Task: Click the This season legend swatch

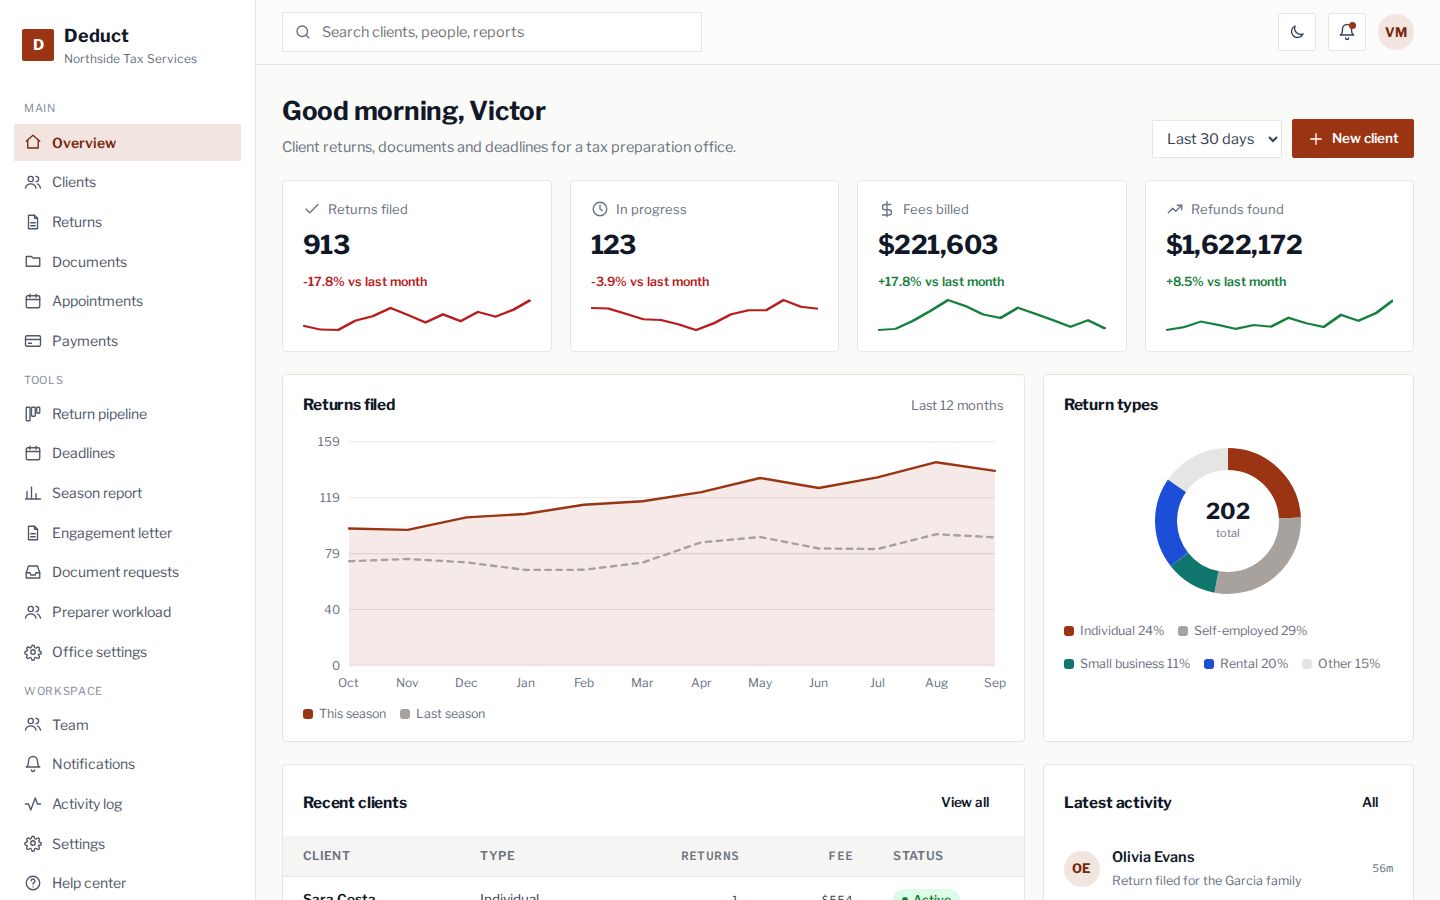Action: click(x=308, y=714)
